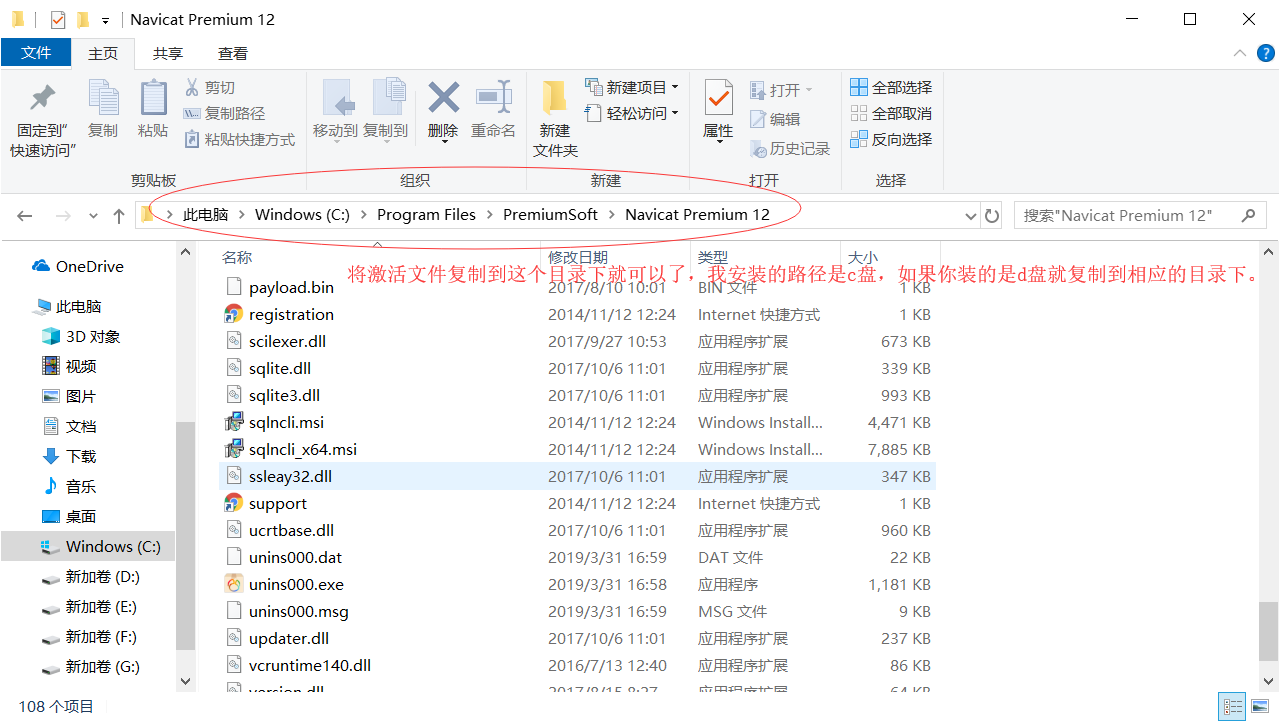Expand recent locations dropdown arrow

coord(94,215)
